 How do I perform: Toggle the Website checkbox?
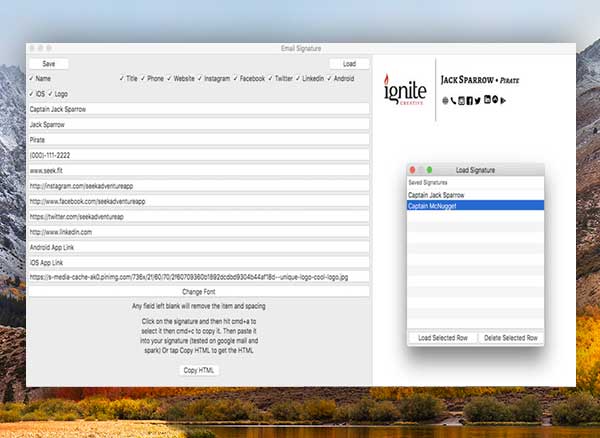[x=169, y=78]
